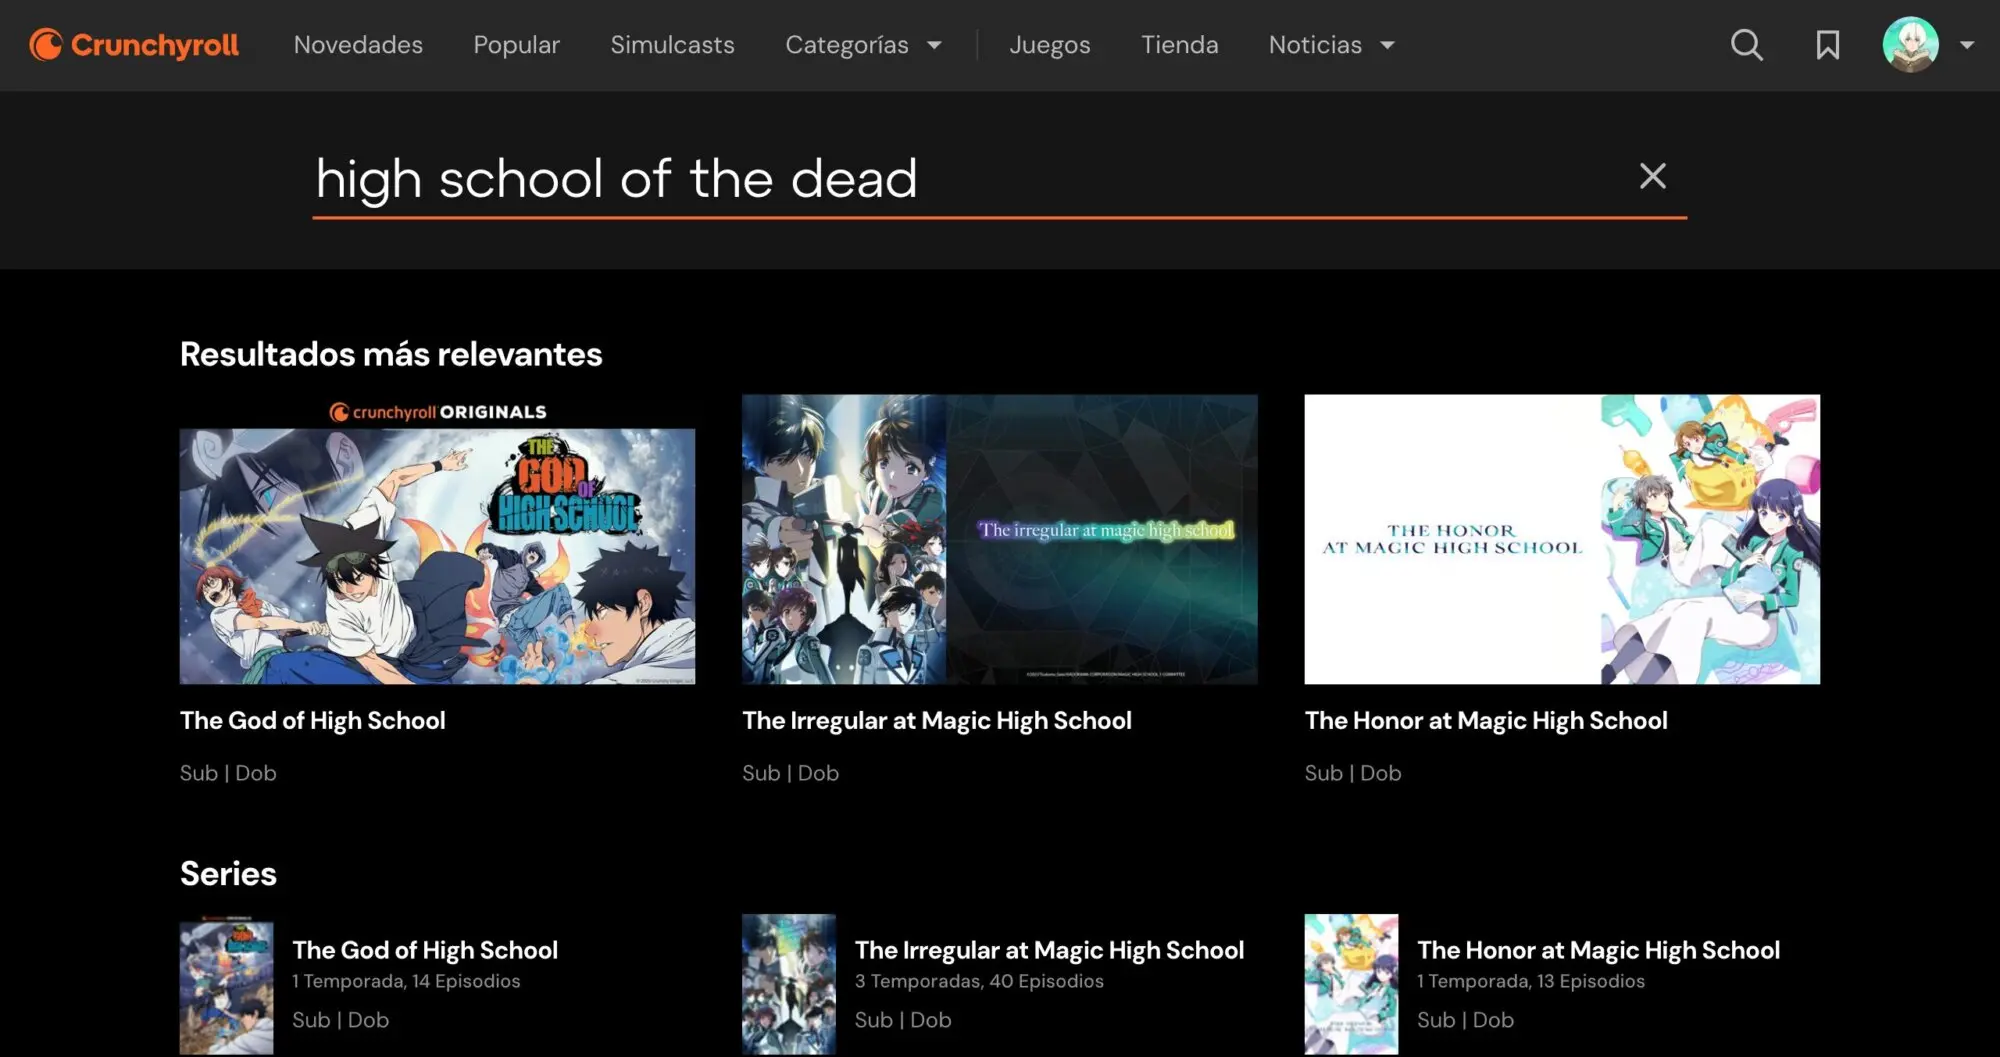The image size is (2000, 1057).
Task: Click the search text input field
Action: tap(960, 179)
